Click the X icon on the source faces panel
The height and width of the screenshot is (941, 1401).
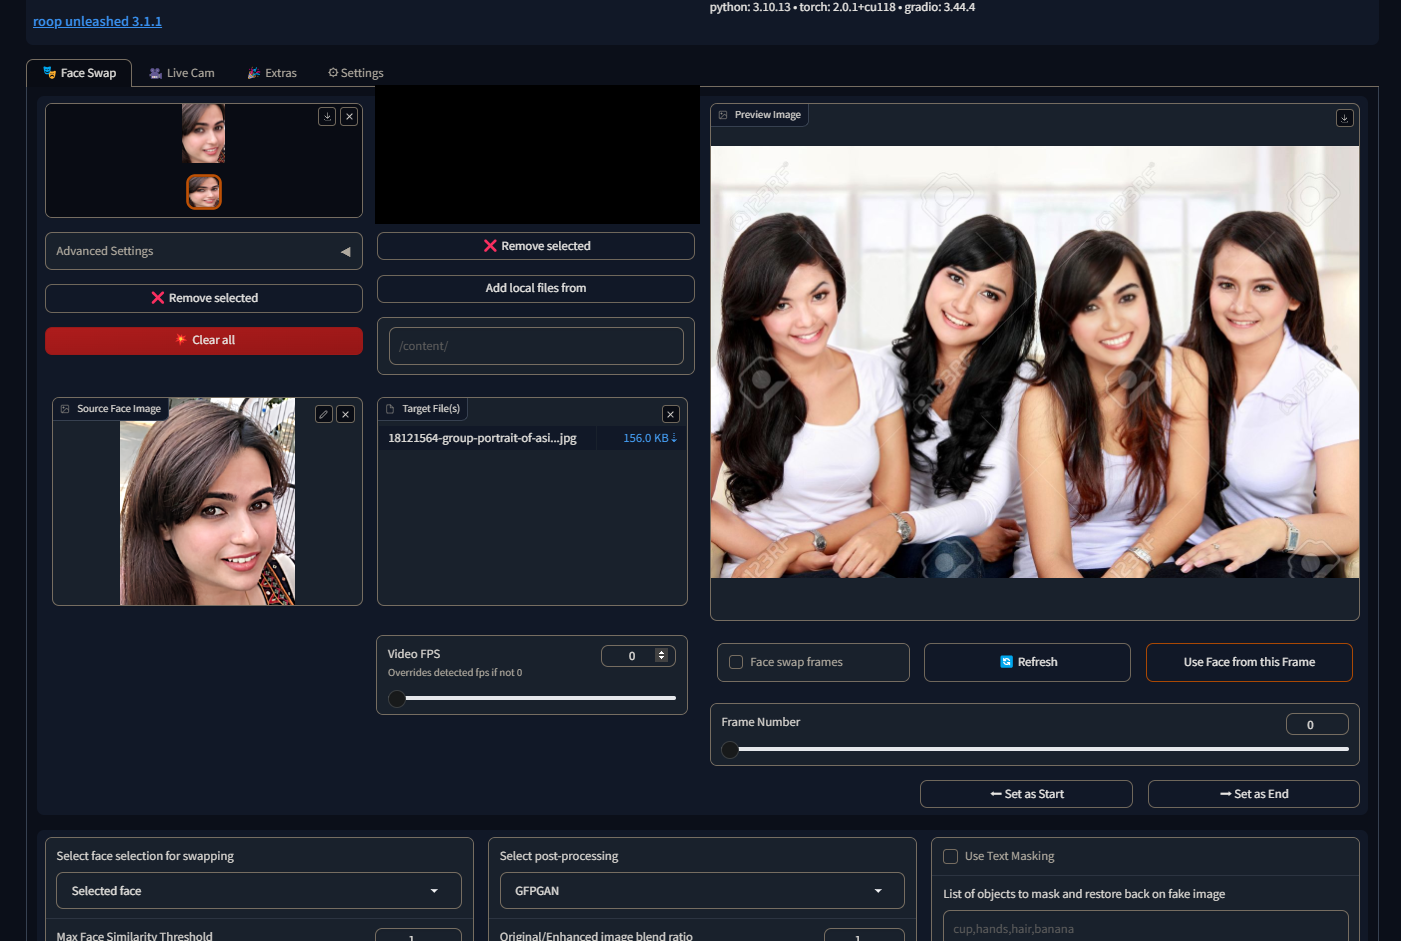pyautogui.click(x=349, y=116)
